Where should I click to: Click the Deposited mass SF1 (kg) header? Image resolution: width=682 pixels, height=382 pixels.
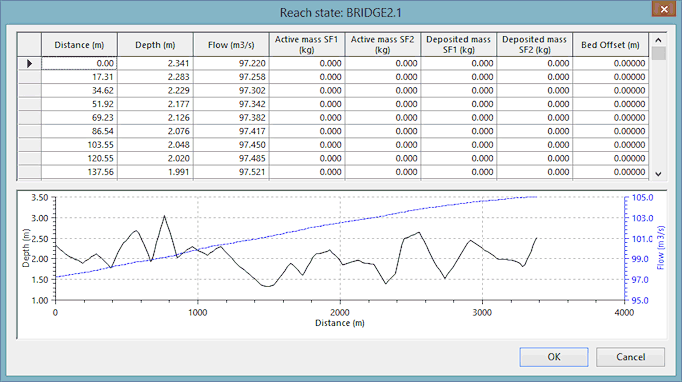click(458, 45)
